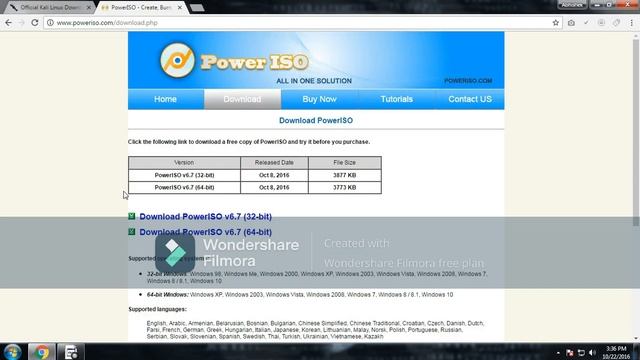Viewport: 640px width, 360px height.
Task: Open the Buy Now navigation item
Action: tap(319, 99)
